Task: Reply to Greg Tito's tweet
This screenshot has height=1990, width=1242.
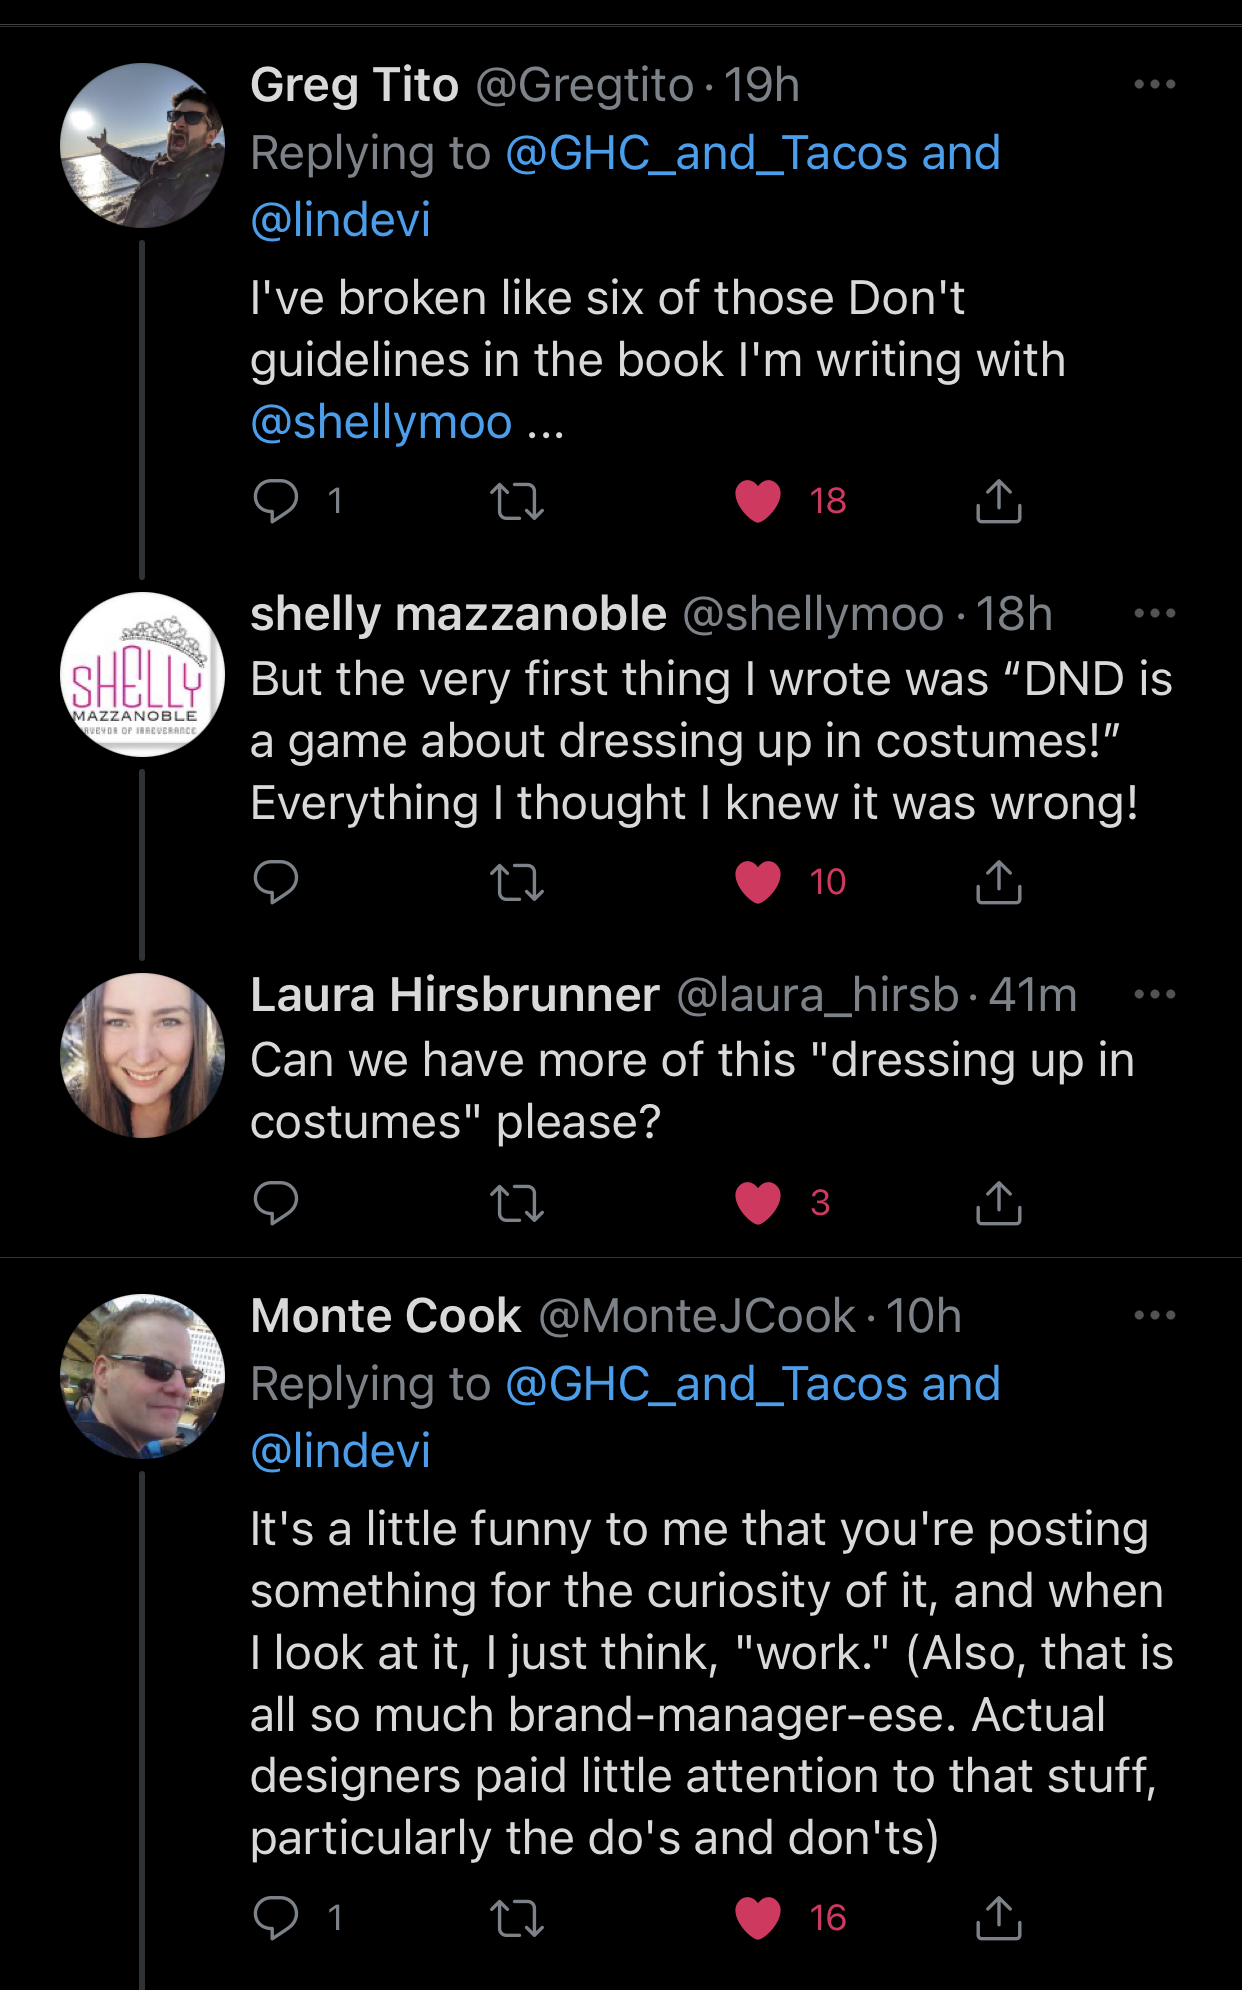Action: [x=276, y=501]
